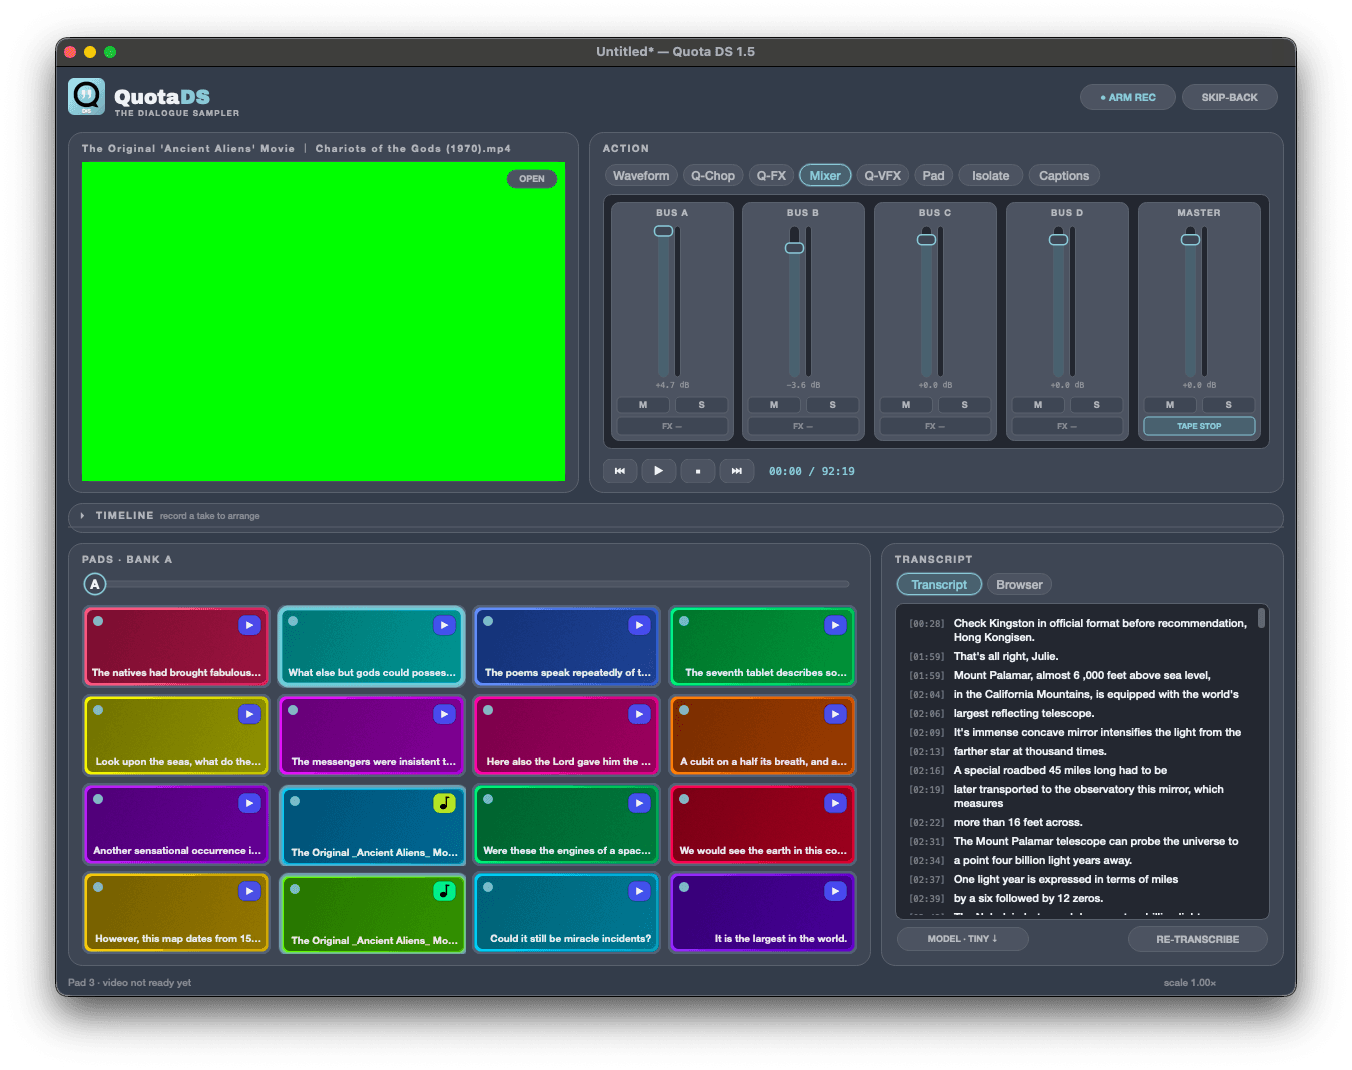The image size is (1352, 1070).
Task: Activate the TAPE STOP button
Action: [x=1199, y=426]
